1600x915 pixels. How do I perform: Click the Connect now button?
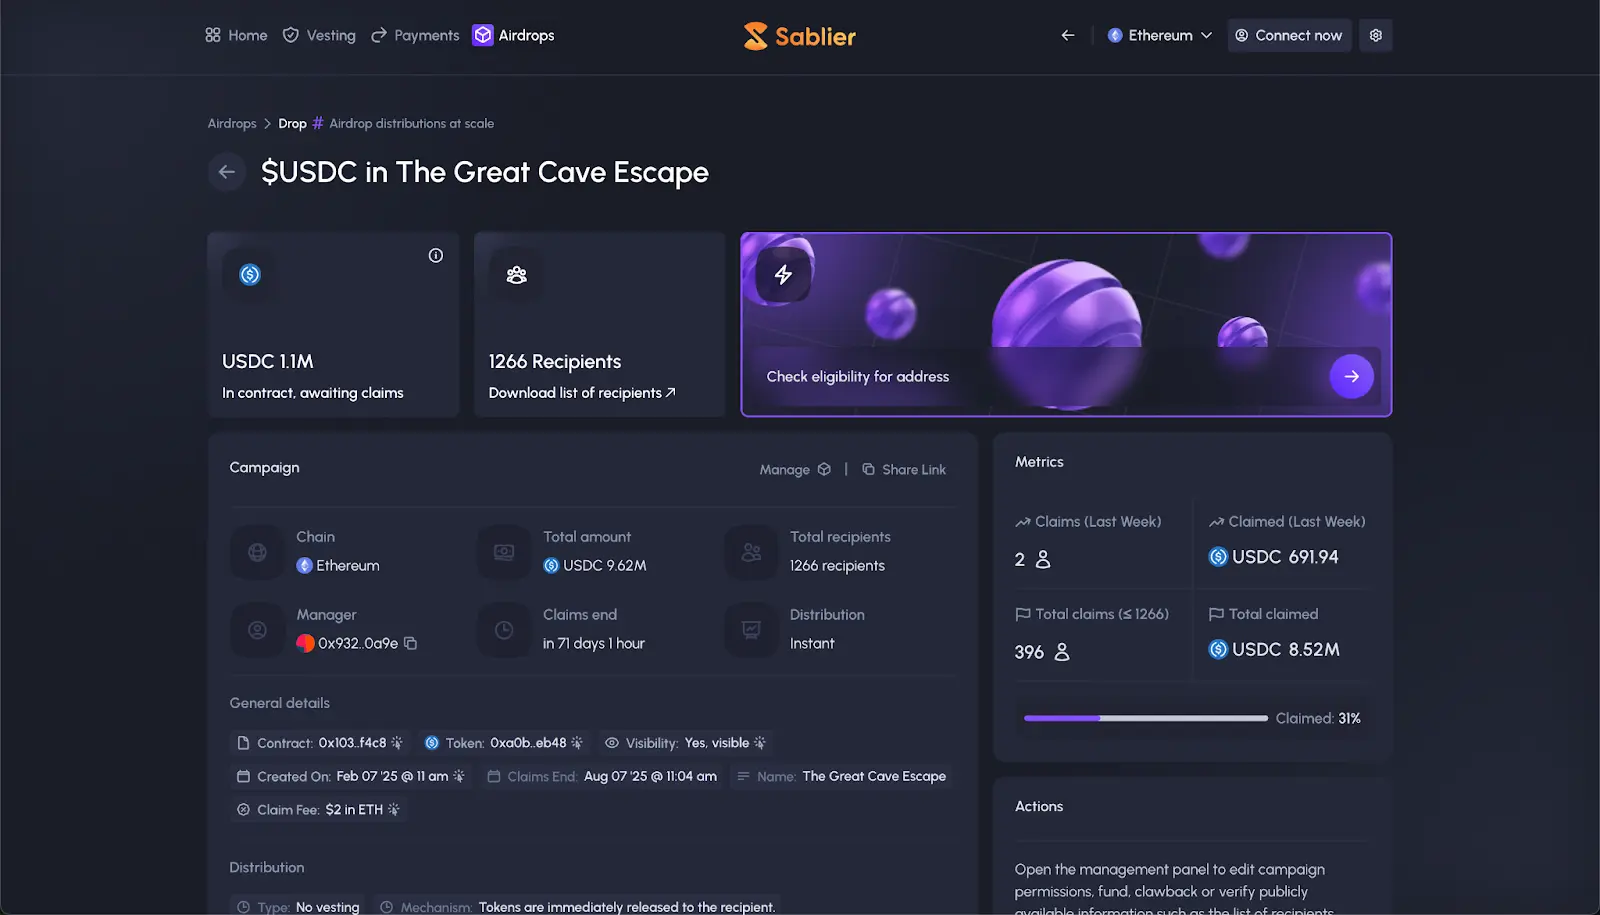click(1289, 35)
